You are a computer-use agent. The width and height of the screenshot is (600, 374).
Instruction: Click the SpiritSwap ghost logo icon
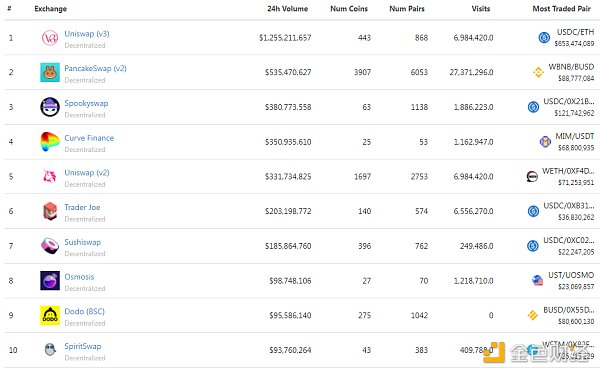[50, 350]
